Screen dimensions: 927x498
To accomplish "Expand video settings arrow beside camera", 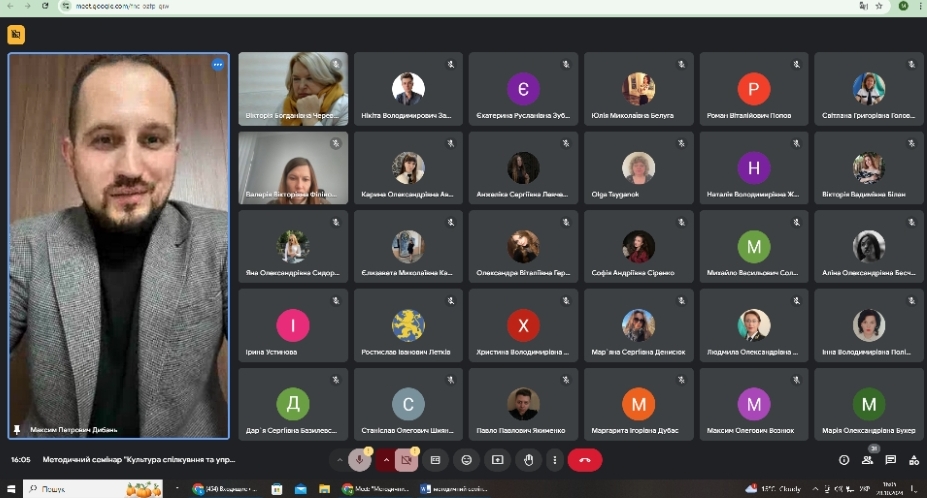I will (386, 460).
